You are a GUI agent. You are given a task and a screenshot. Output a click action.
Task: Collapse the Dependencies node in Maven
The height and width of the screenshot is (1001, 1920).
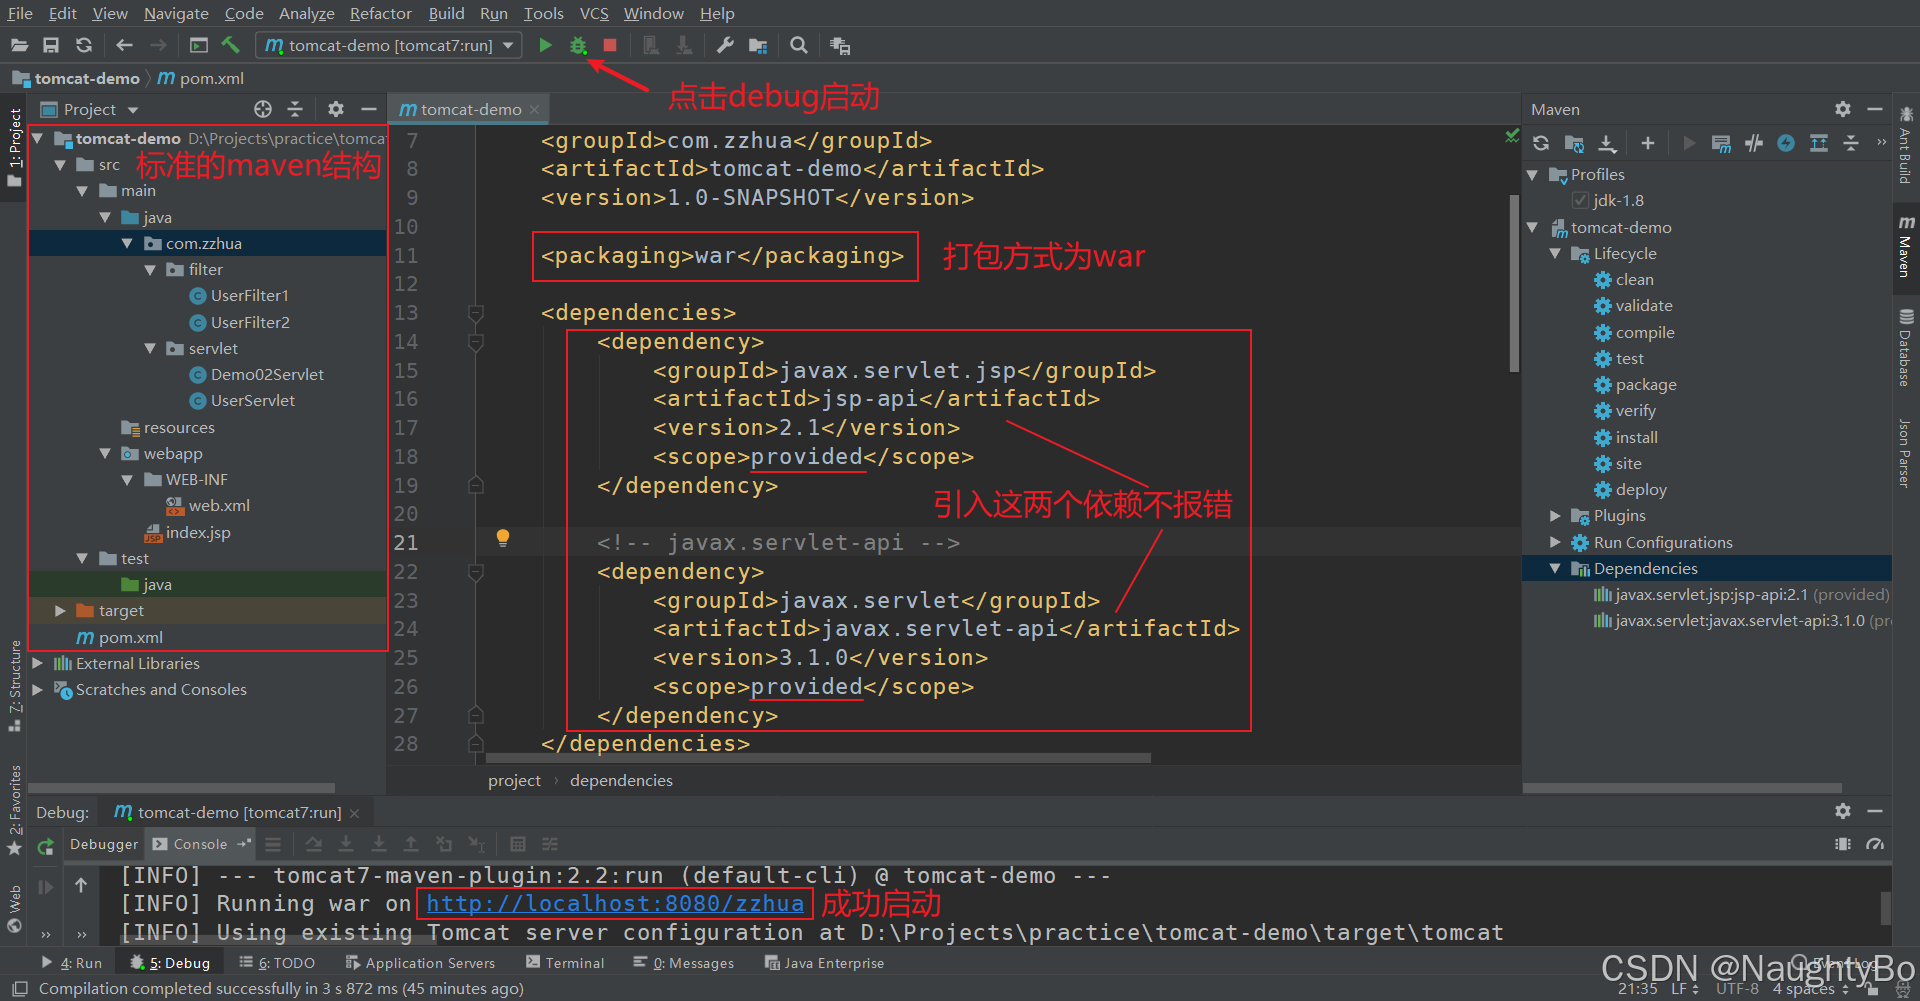(x=1555, y=568)
